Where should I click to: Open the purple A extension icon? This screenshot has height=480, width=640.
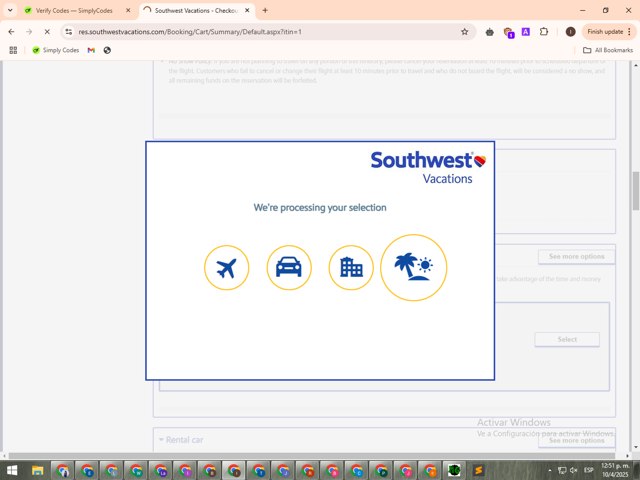click(526, 31)
